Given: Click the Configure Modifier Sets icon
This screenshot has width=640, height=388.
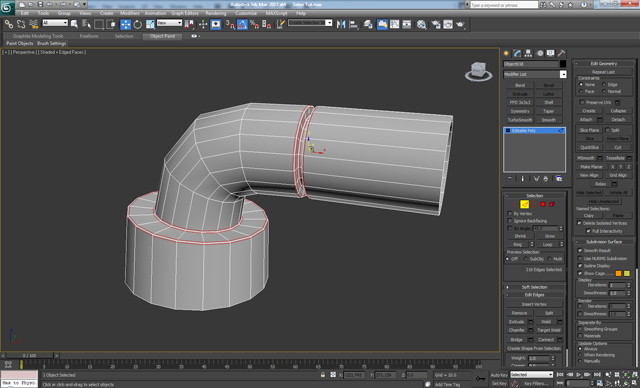Looking at the screenshot, I should click(559, 179).
